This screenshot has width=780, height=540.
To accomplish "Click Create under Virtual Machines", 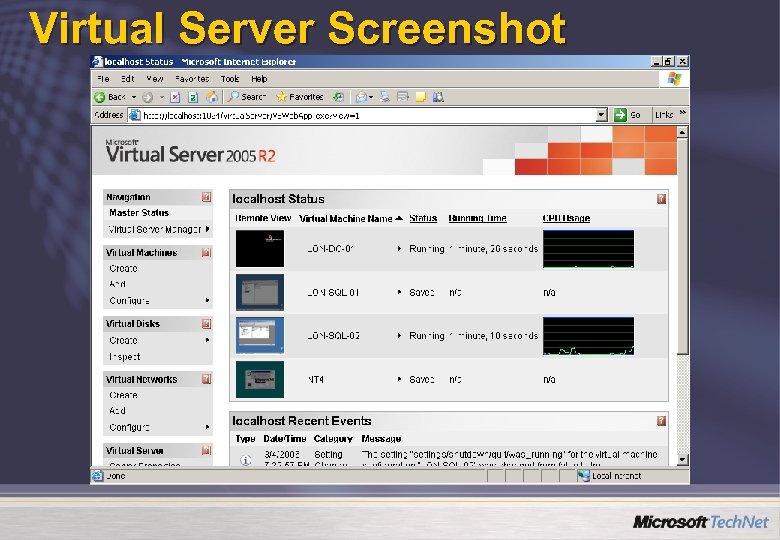I will 123,269.
